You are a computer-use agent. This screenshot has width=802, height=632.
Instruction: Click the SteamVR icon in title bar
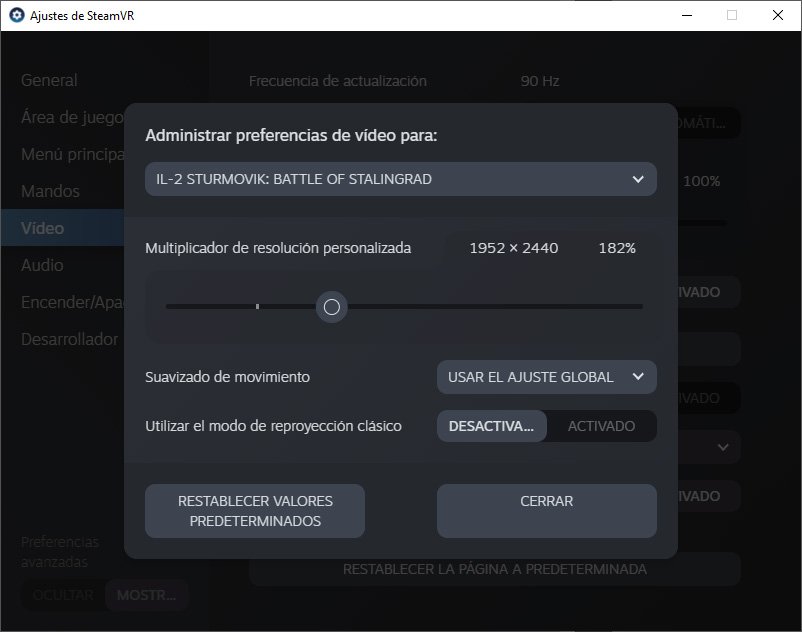tap(17, 15)
